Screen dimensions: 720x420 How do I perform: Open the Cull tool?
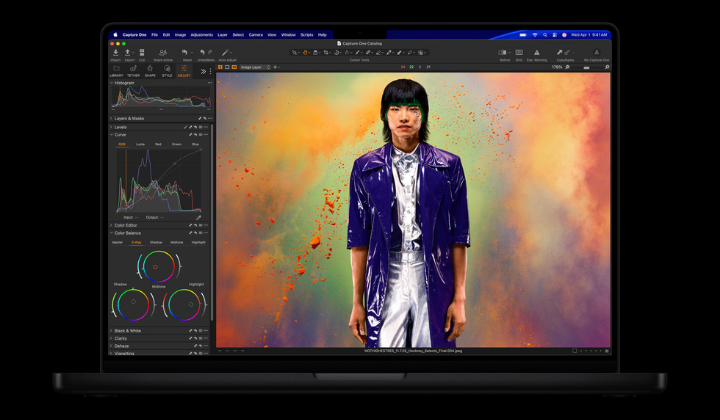click(141, 53)
